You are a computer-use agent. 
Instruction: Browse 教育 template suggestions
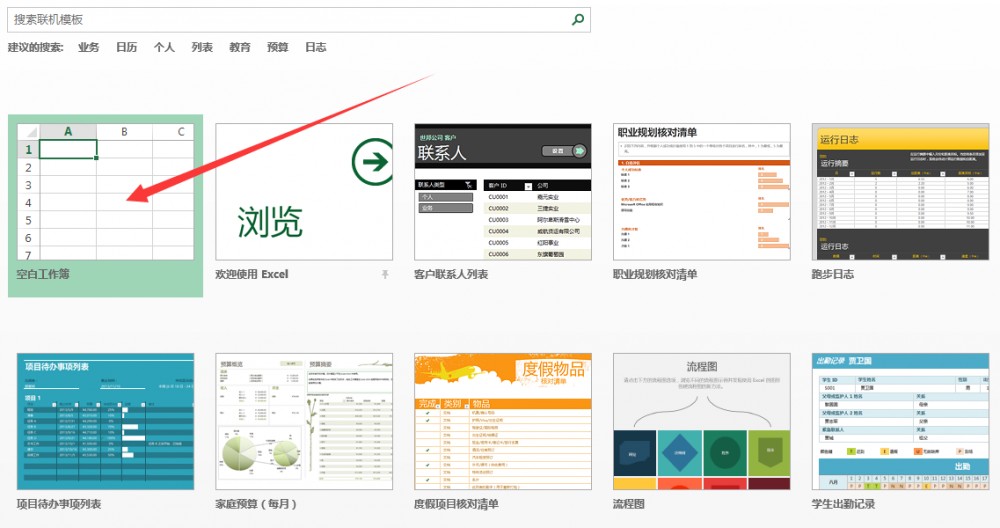click(240, 47)
